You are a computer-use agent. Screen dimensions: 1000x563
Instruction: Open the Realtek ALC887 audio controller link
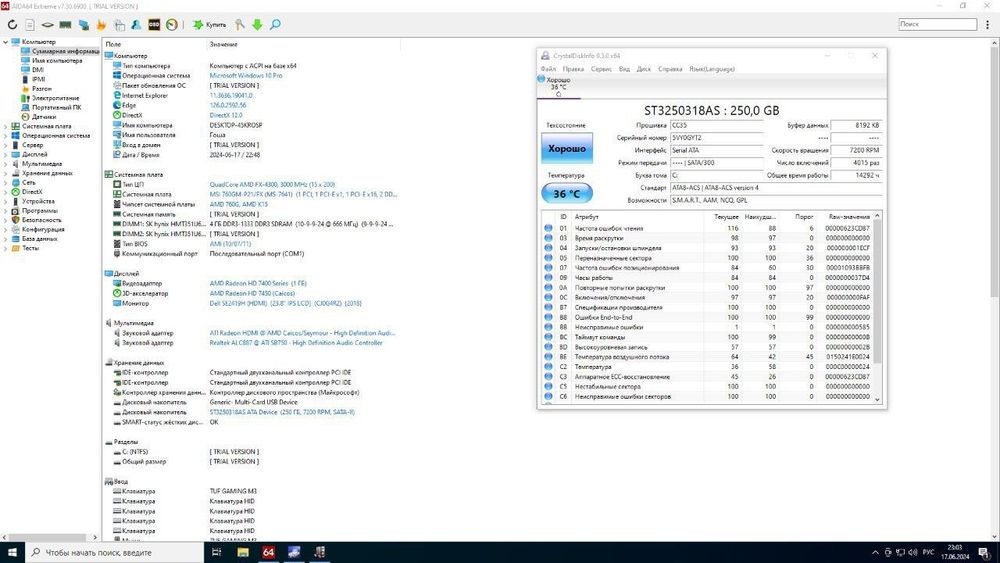pos(296,342)
